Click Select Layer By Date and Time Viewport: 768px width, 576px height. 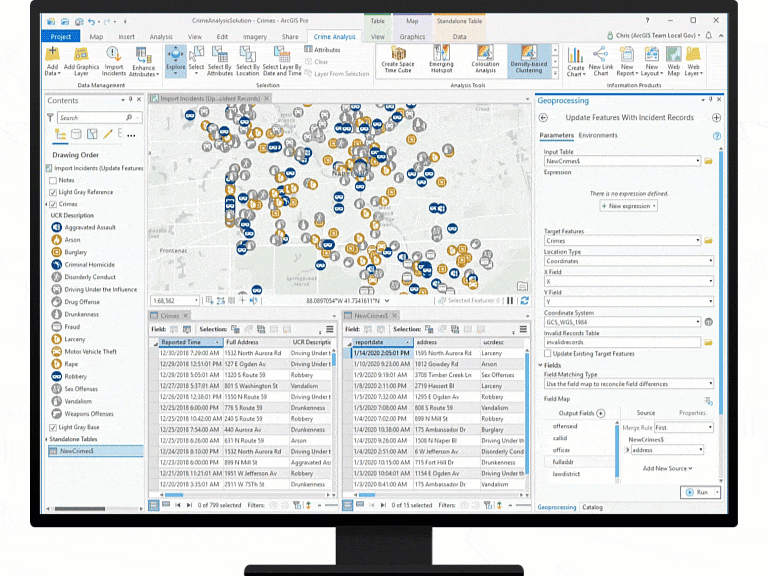(x=282, y=61)
